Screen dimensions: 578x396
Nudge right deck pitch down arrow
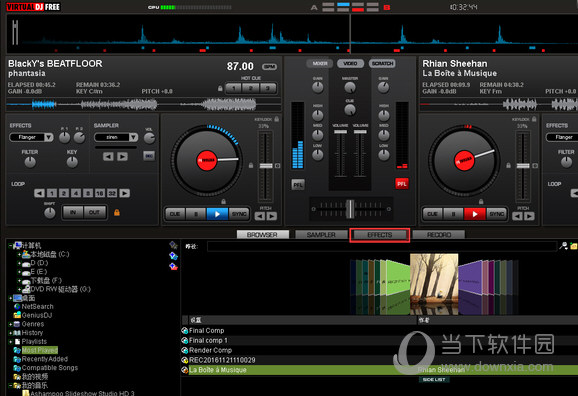coord(517,216)
